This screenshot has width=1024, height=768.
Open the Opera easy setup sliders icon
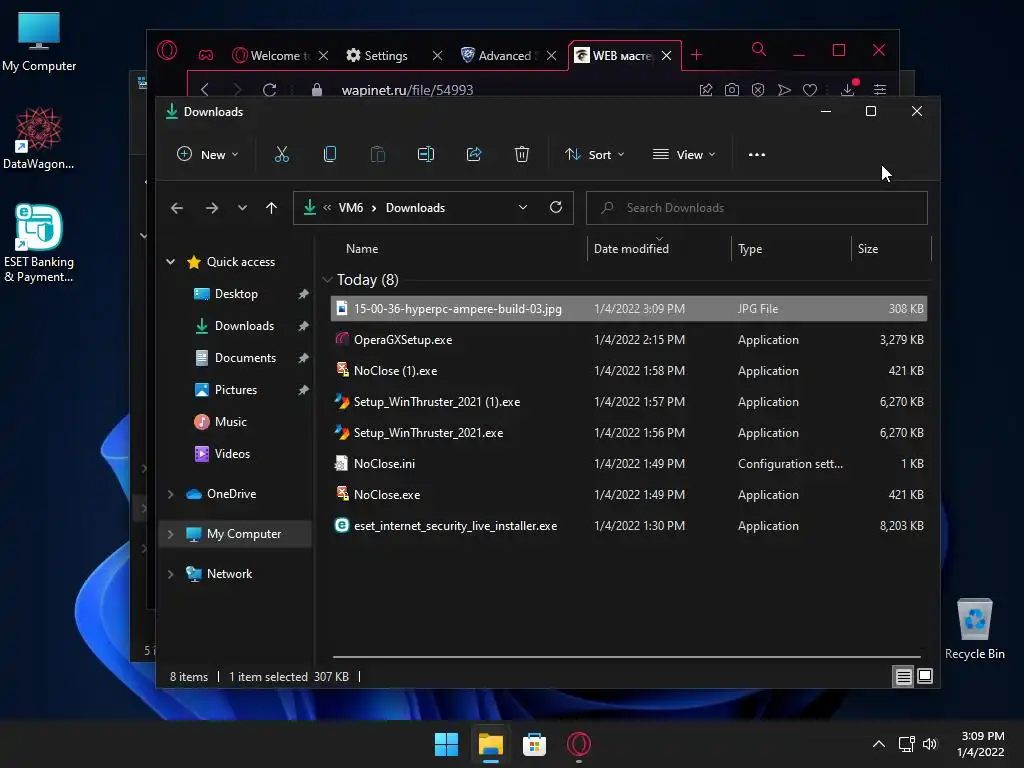pyautogui.click(x=880, y=90)
